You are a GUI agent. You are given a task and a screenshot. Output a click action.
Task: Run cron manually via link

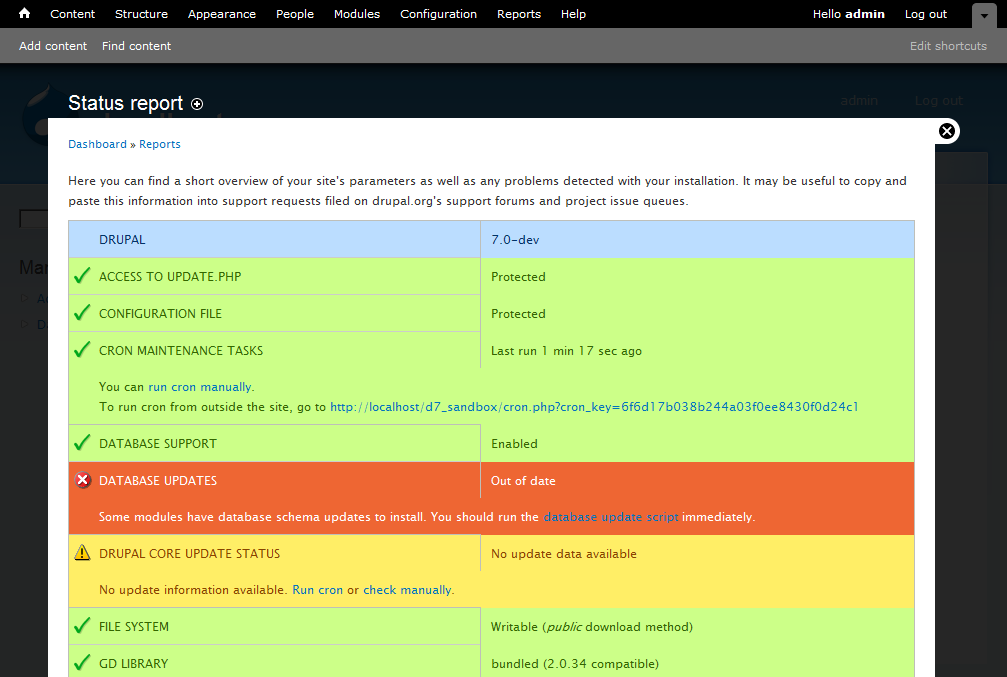tap(200, 387)
